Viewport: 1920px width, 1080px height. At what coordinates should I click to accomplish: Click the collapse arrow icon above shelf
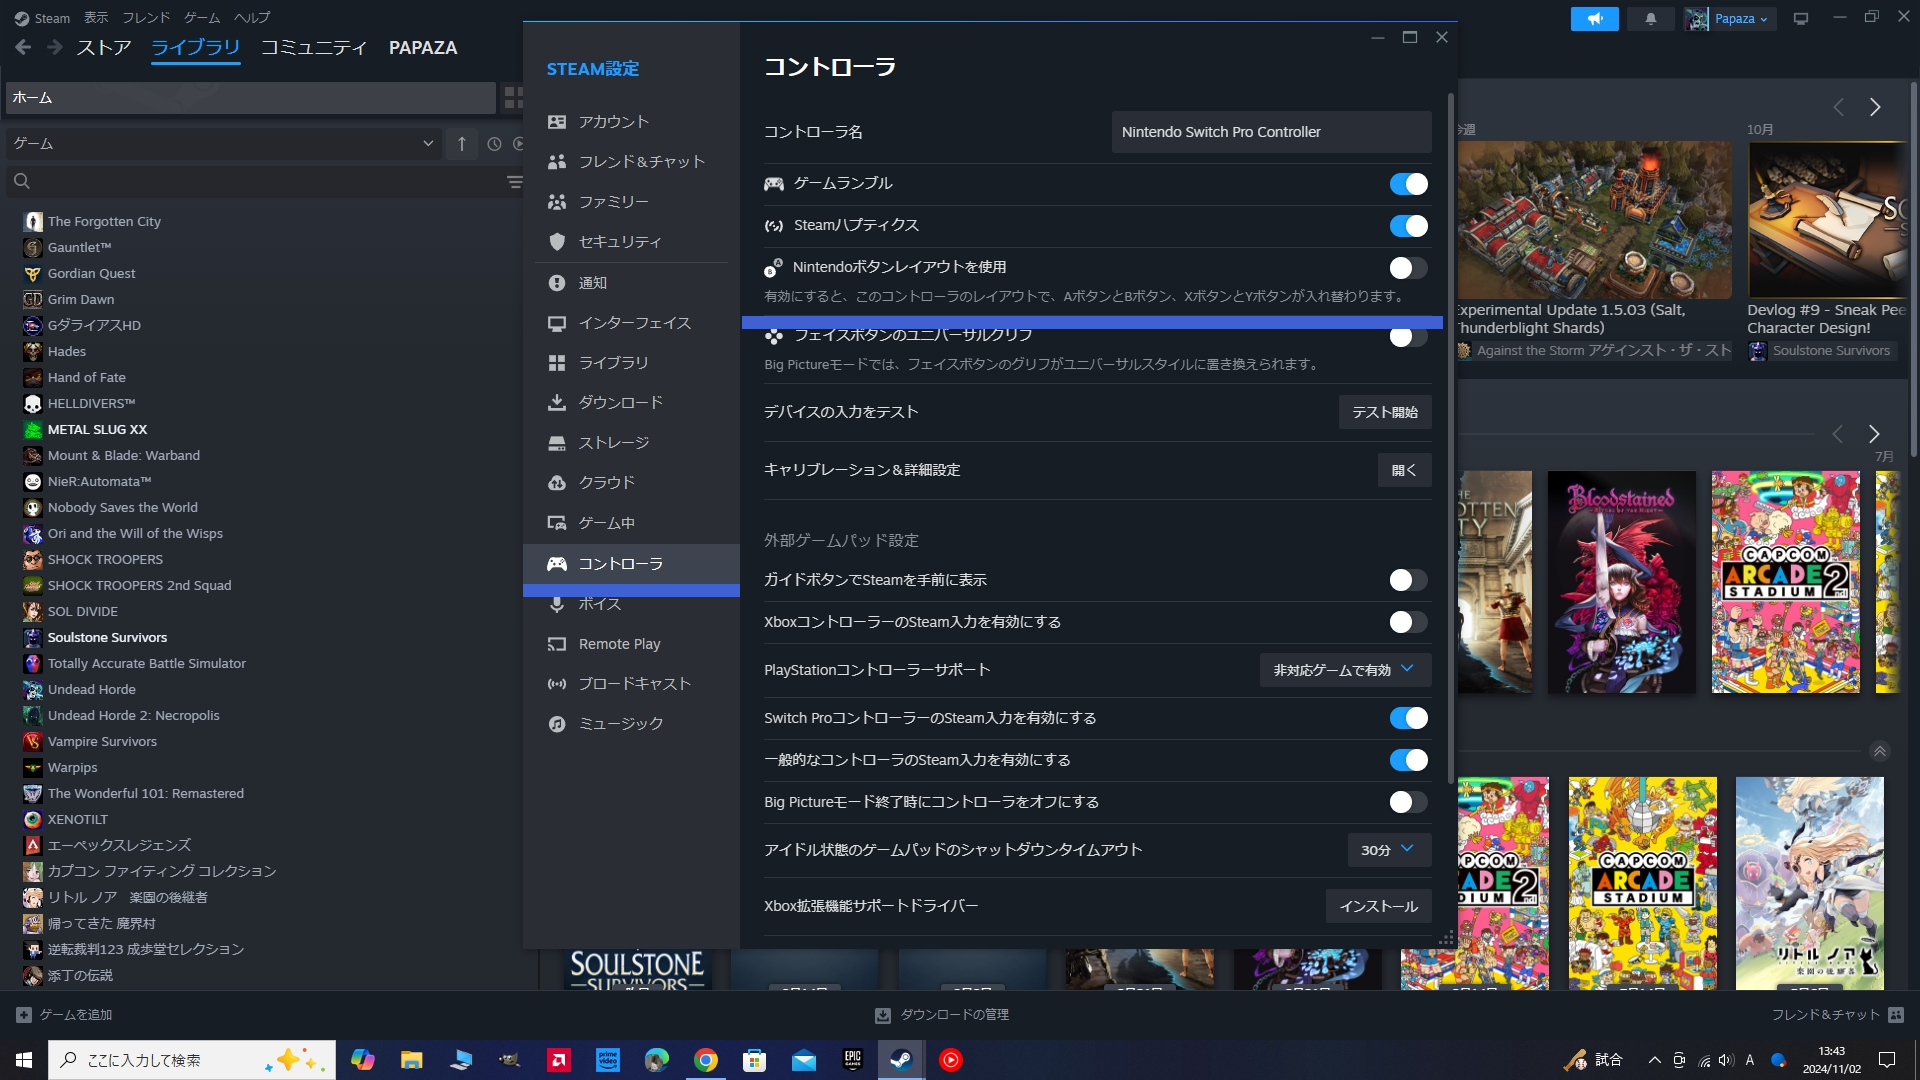(1879, 752)
